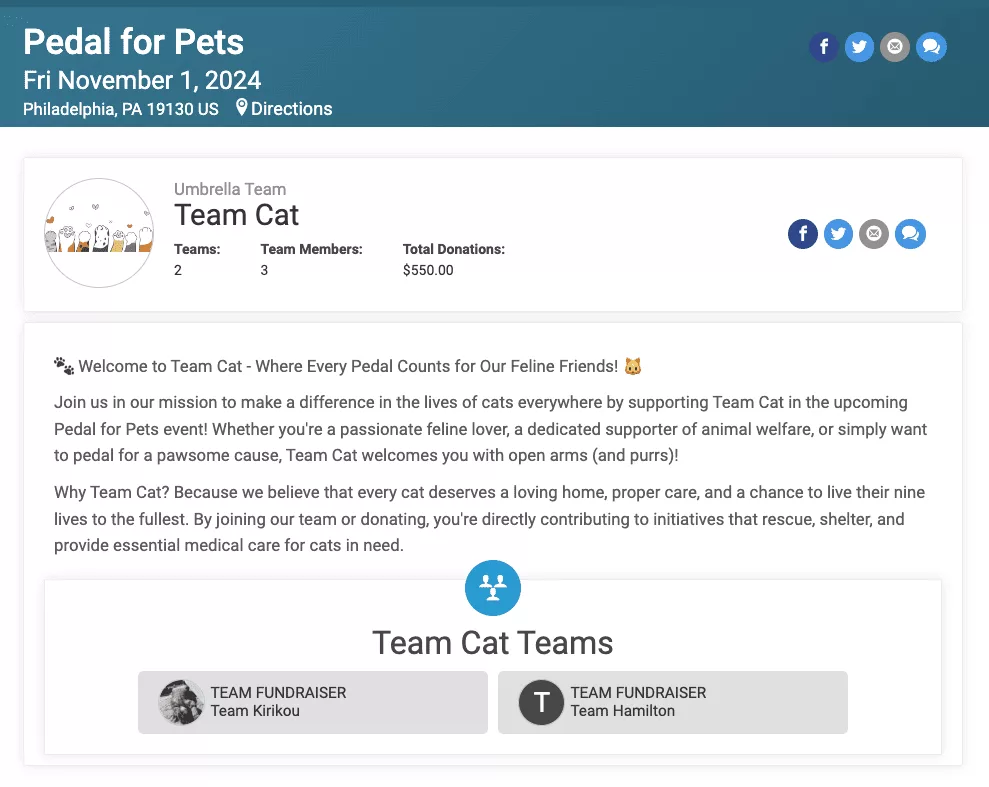Click the Total Donations $550.00 amount

pyautogui.click(x=428, y=270)
